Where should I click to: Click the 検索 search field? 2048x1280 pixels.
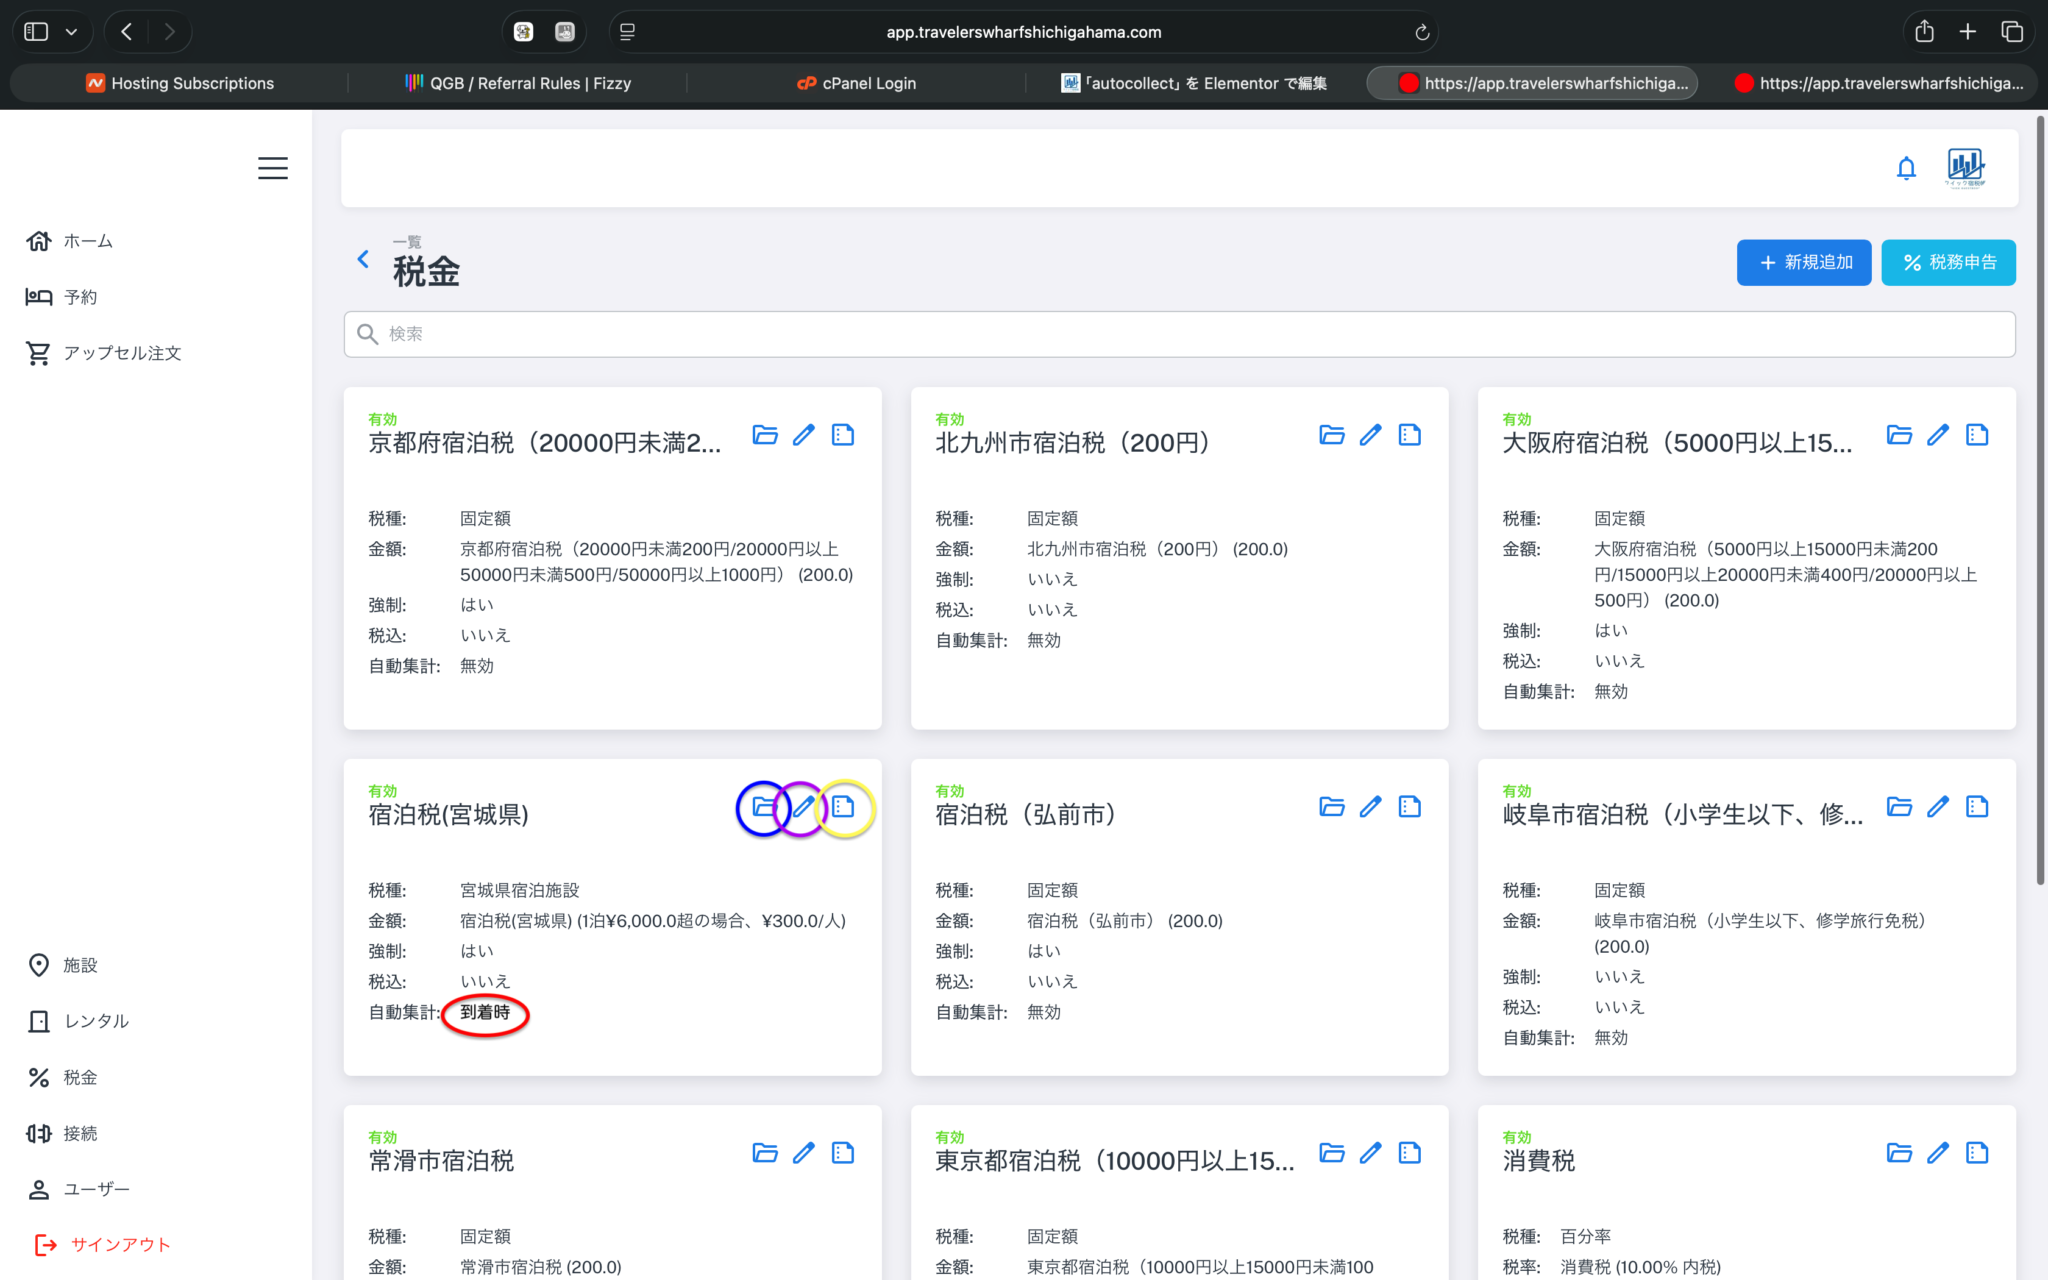click(x=1180, y=334)
